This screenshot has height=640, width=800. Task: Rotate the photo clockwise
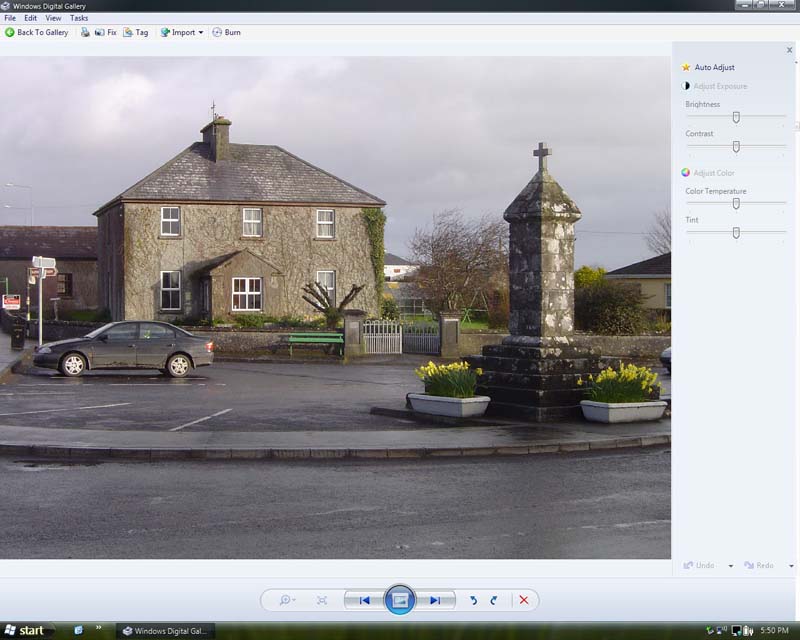point(494,600)
